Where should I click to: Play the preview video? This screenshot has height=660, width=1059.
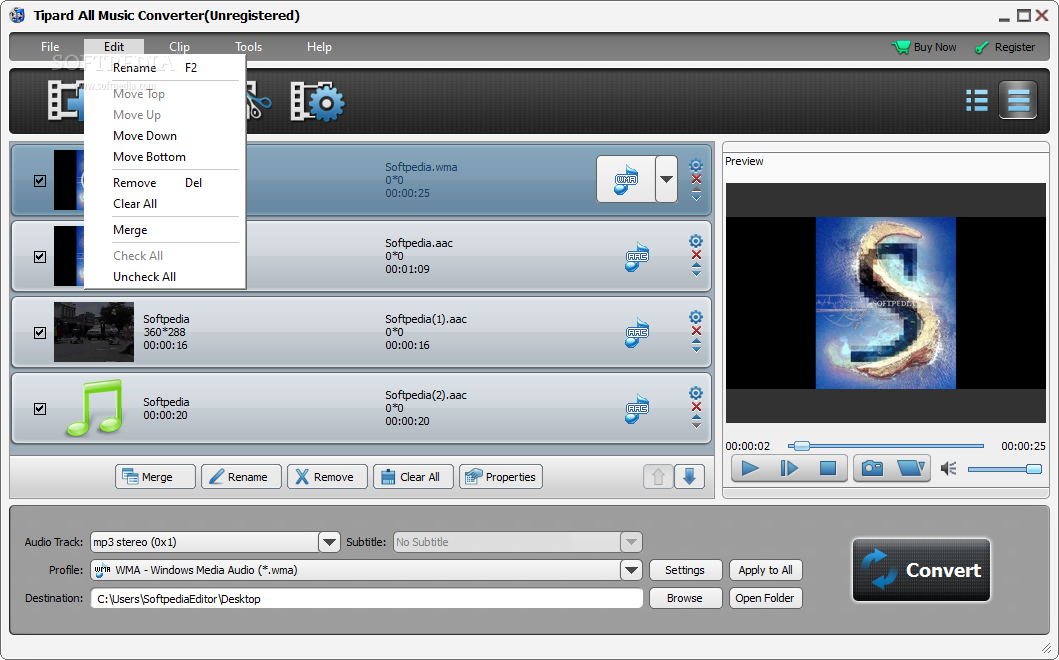[x=750, y=468]
